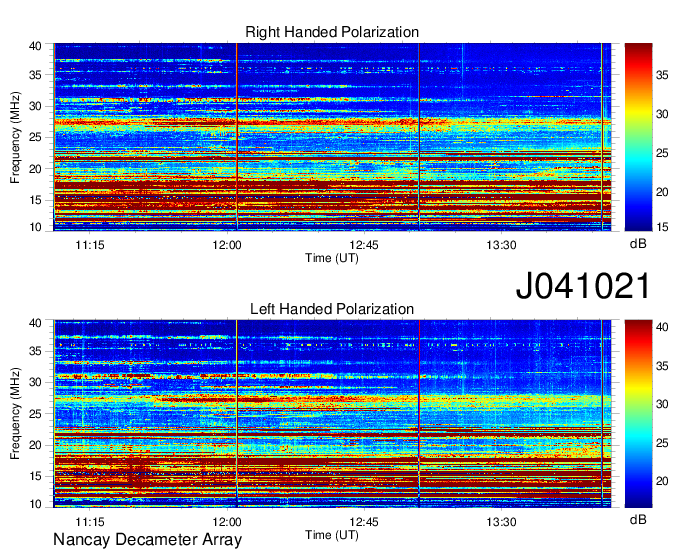The width and height of the screenshot is (680, 552).
Task: Click the 12:45 tick label on lower plot
Action: pos(364,522)
